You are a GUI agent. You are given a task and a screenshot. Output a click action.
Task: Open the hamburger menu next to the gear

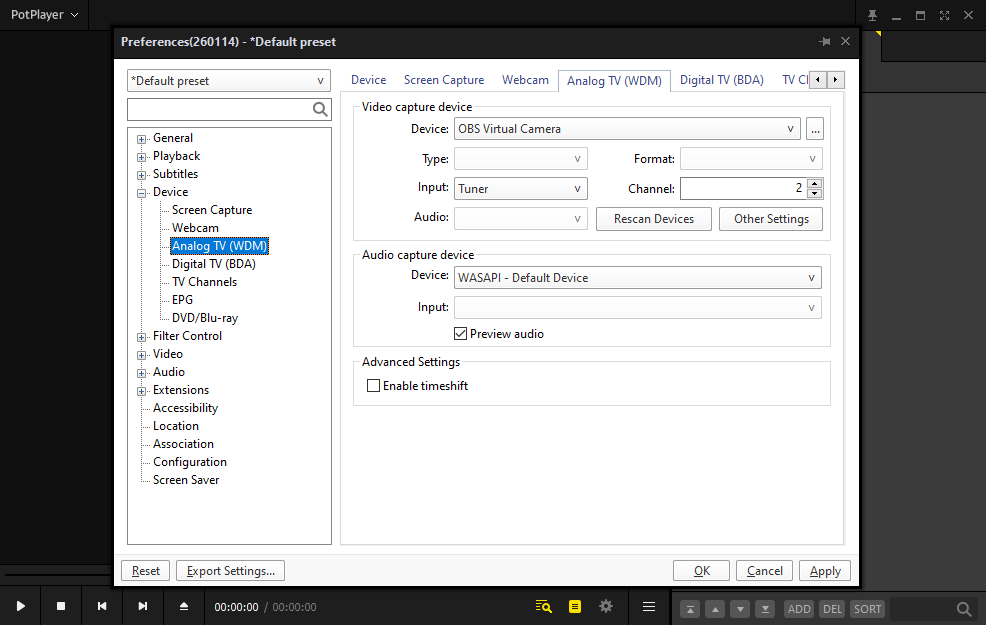click(x=648, y=606)
